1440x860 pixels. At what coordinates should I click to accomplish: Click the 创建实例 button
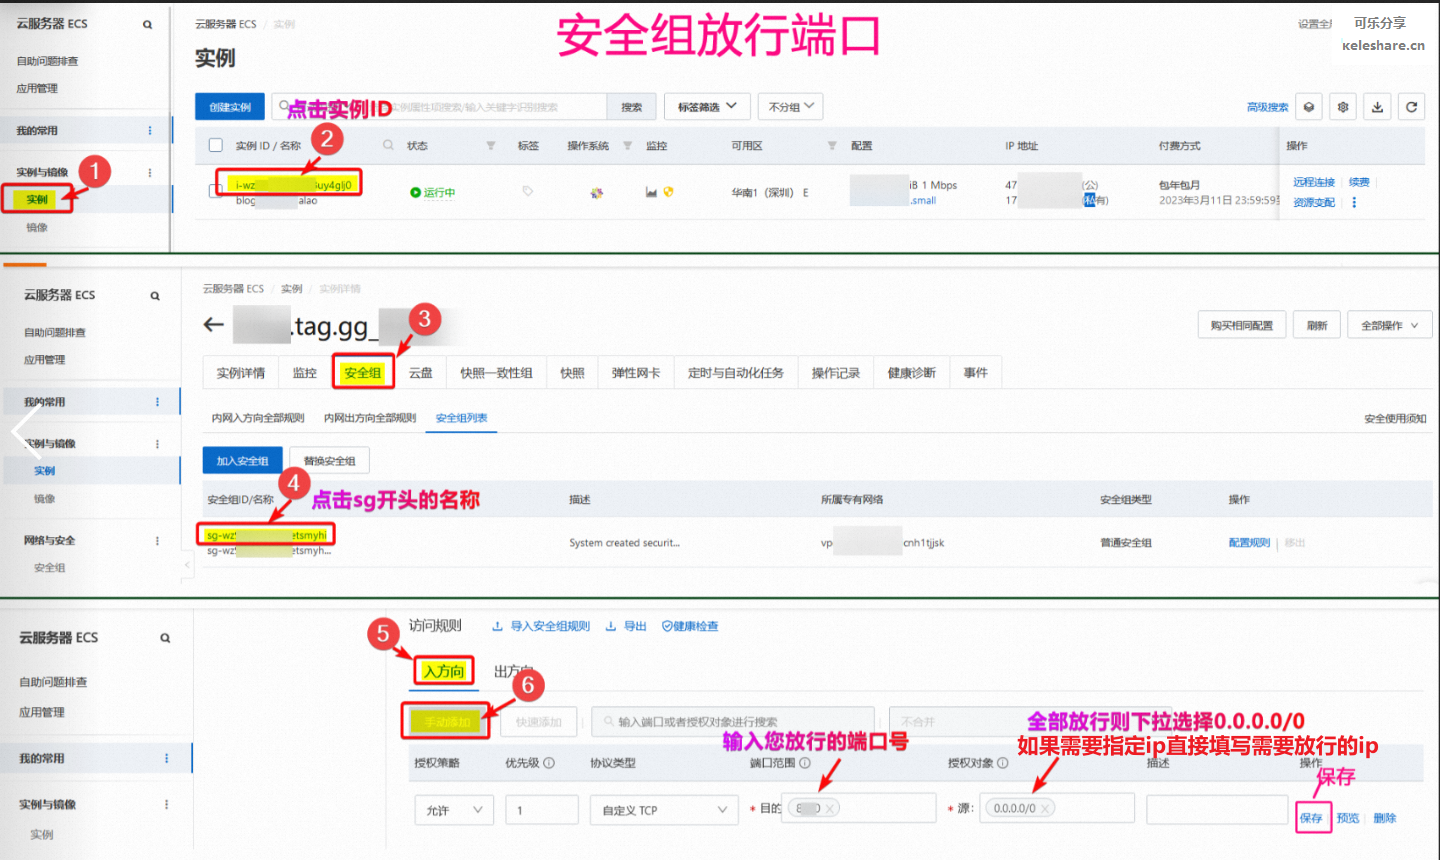point(230,107)
